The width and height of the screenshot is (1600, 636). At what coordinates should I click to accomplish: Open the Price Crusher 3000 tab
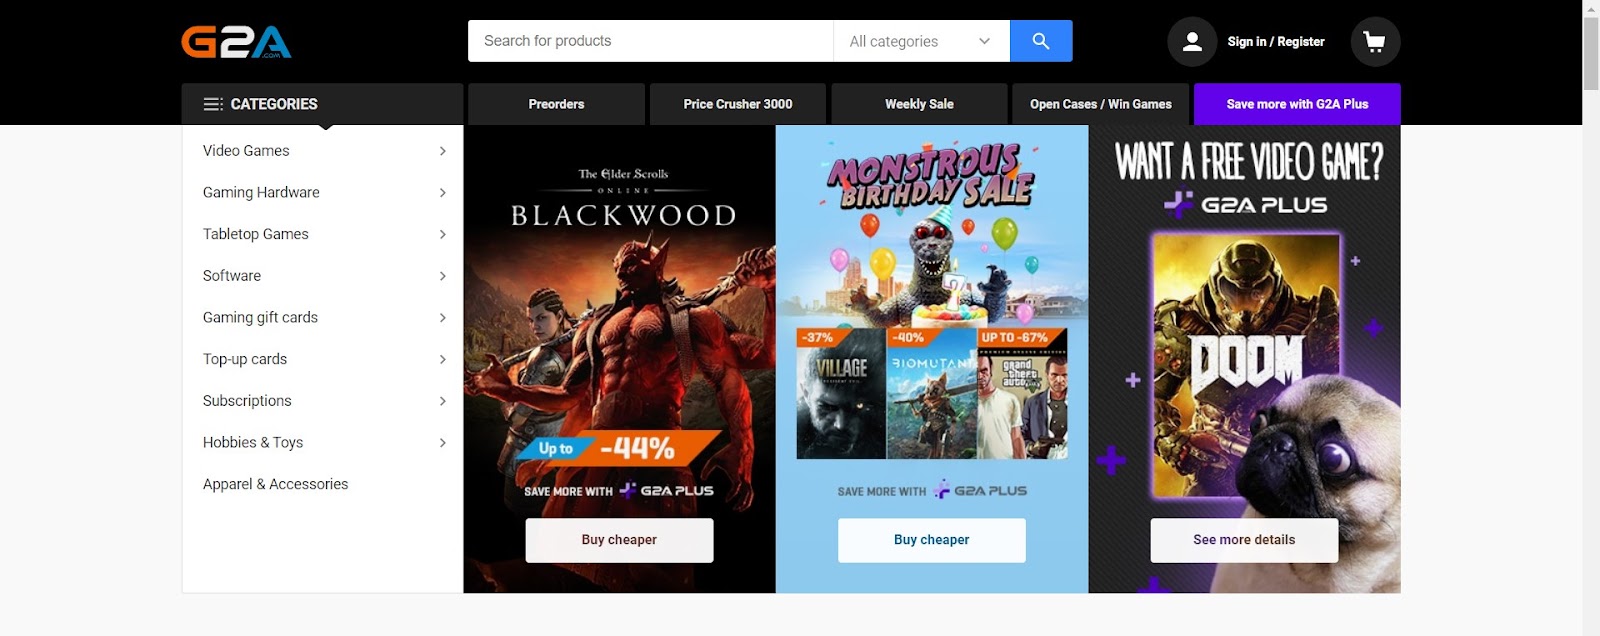[x=738, y=104]
